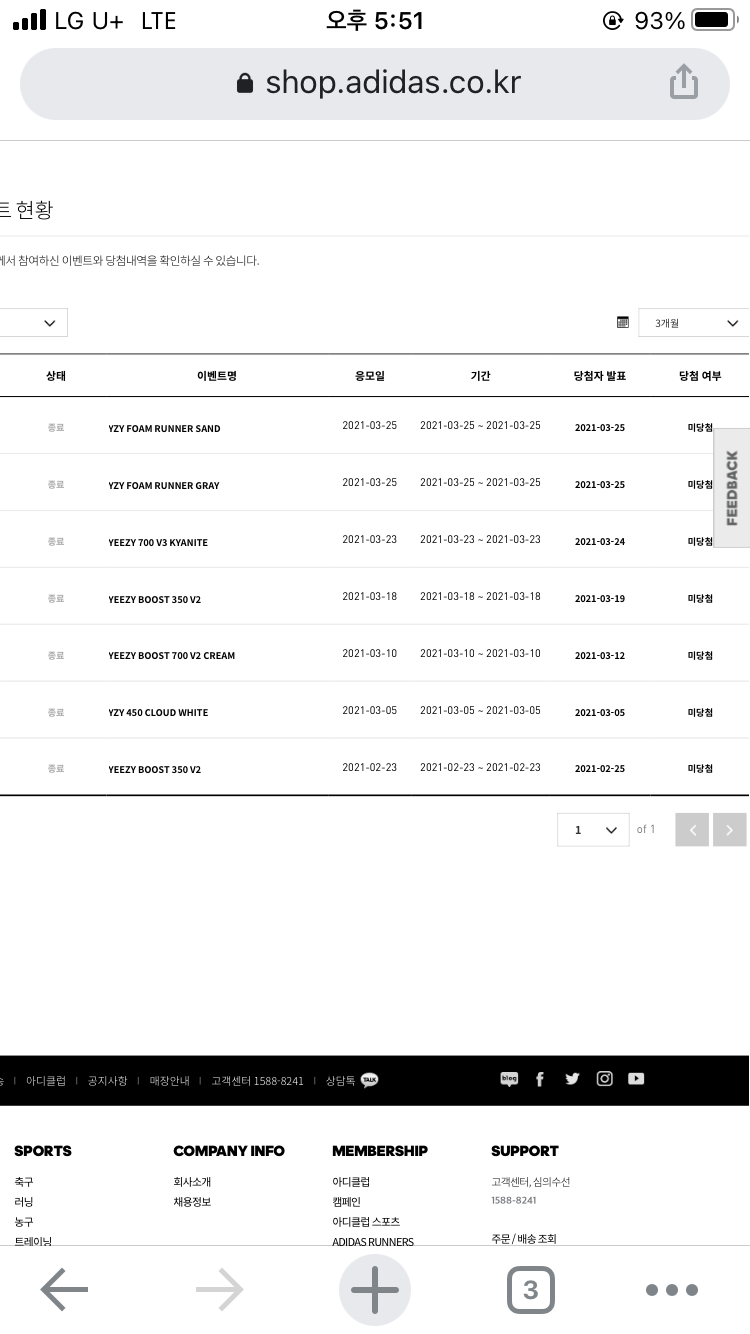Open the Instagram icon in footer
Viewport: 750px width, 1334px height.
pos(604,1079)
